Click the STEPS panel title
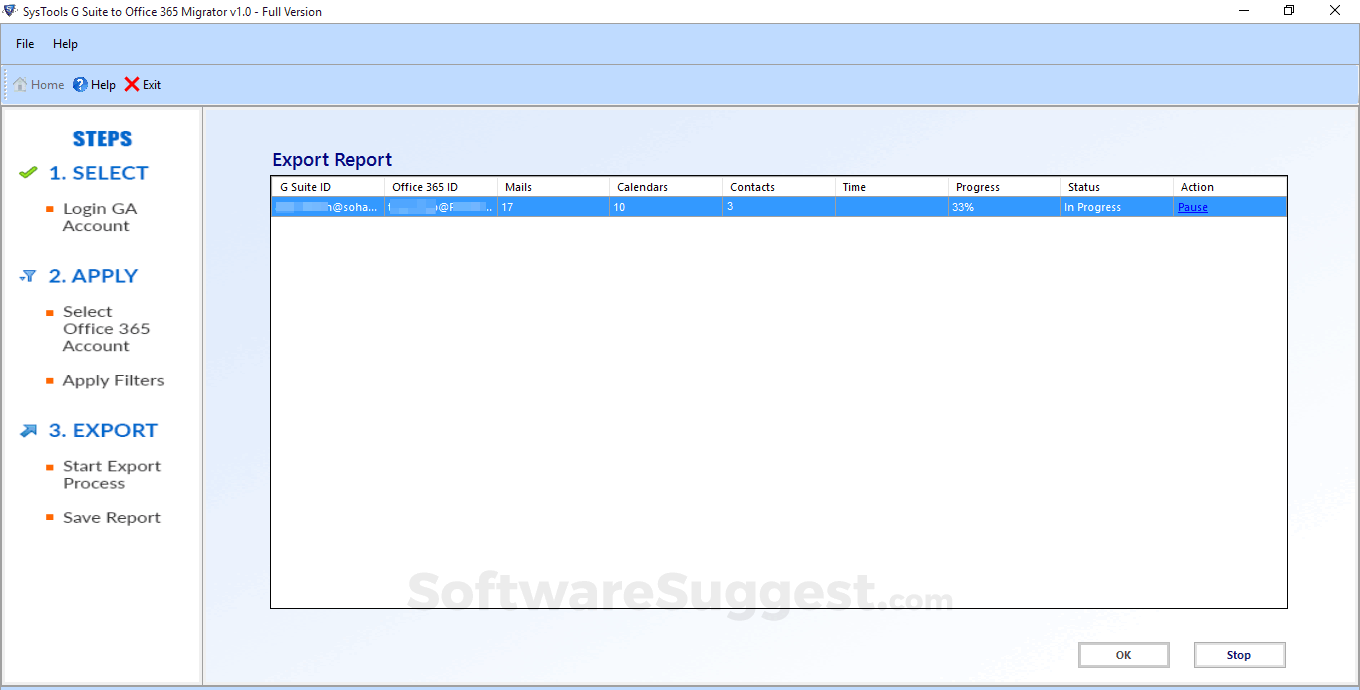 102,139
